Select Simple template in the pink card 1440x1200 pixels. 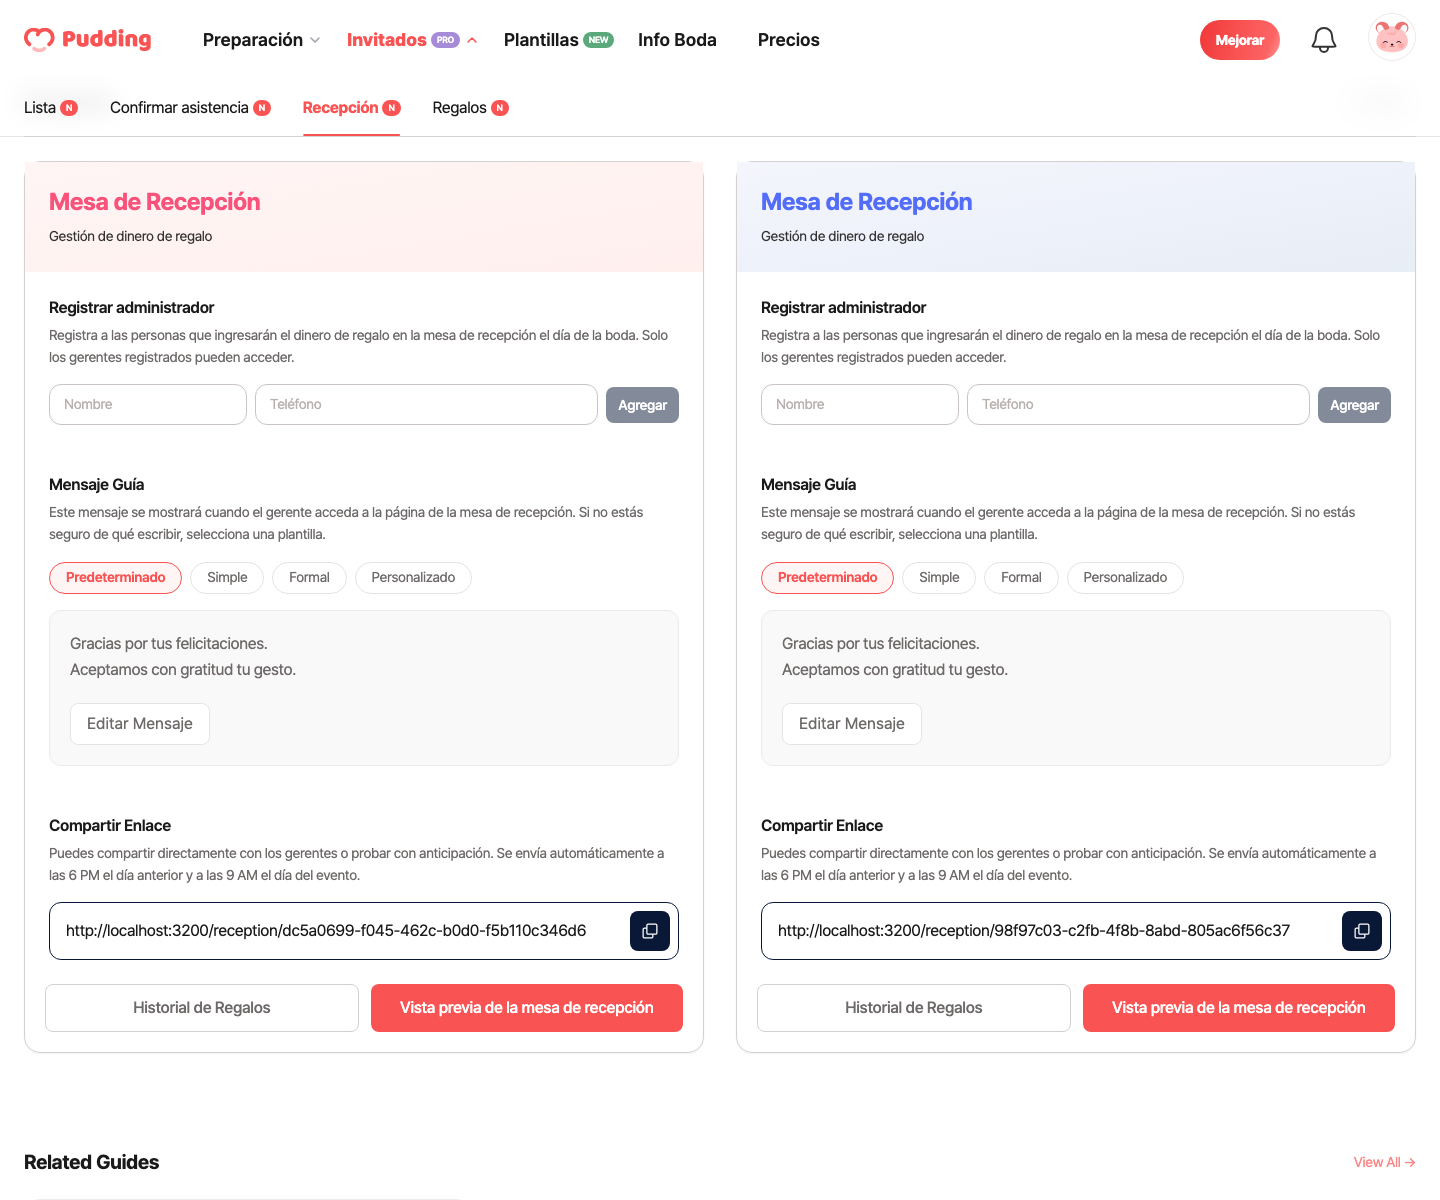coord(227,578)
